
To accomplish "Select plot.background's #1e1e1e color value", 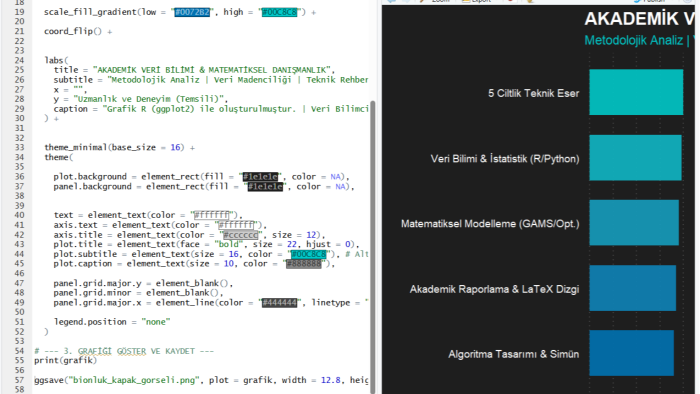I will tap(260, 177).
